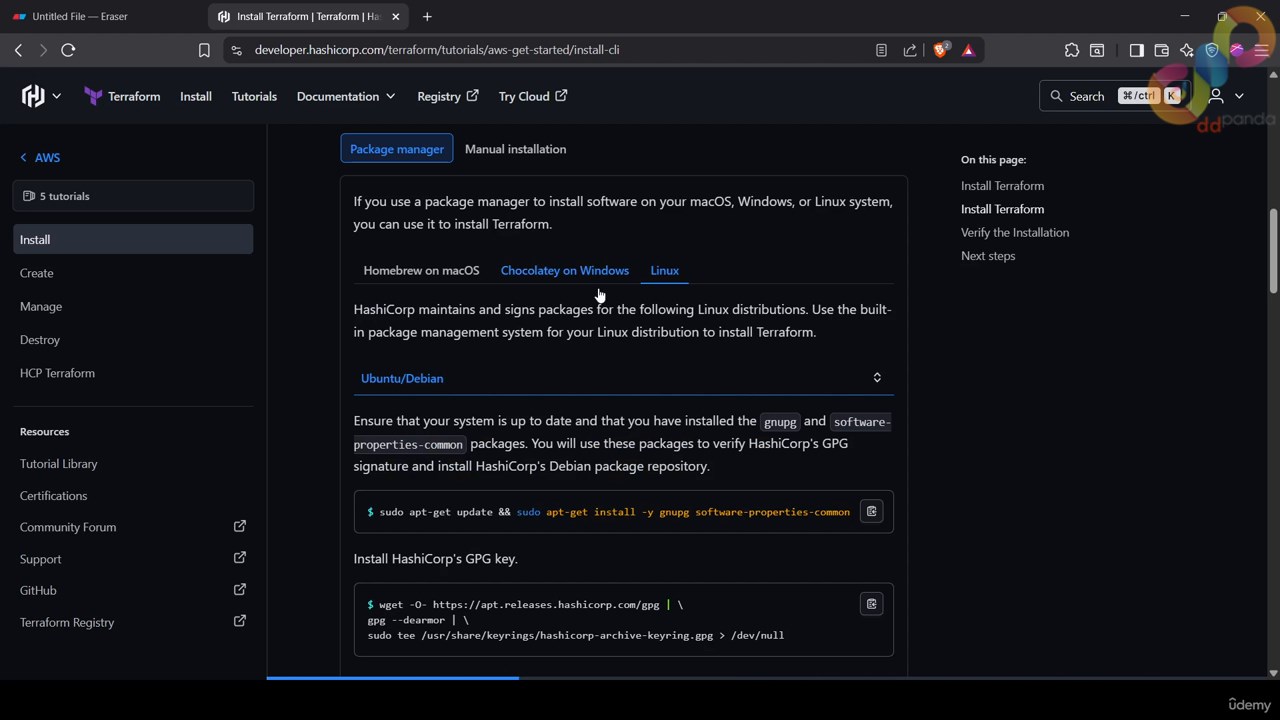Click the site Search box
This screenshot has width=1280, height=720.
point(1114,96)
